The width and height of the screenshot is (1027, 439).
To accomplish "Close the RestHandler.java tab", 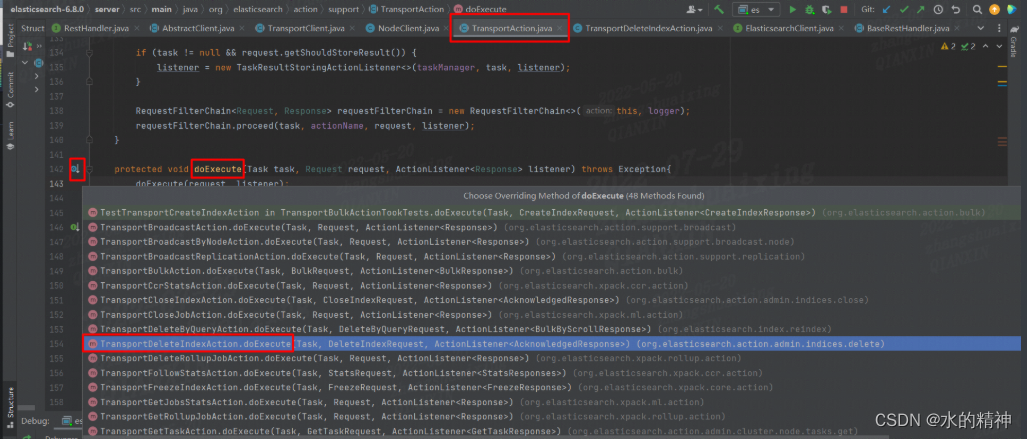I will pyautogui.click(x=137, y=28).
